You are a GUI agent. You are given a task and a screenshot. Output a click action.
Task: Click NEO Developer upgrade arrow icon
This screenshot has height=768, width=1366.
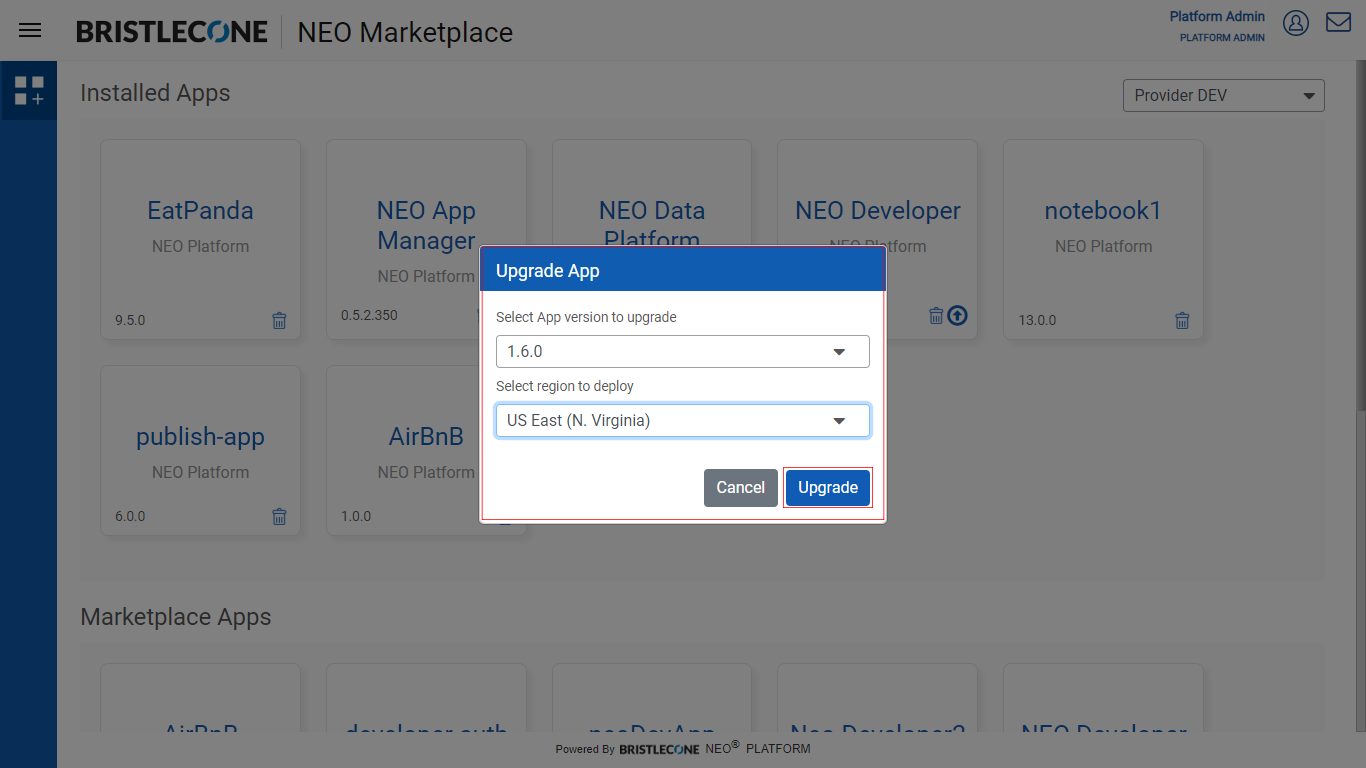point(957,316)
